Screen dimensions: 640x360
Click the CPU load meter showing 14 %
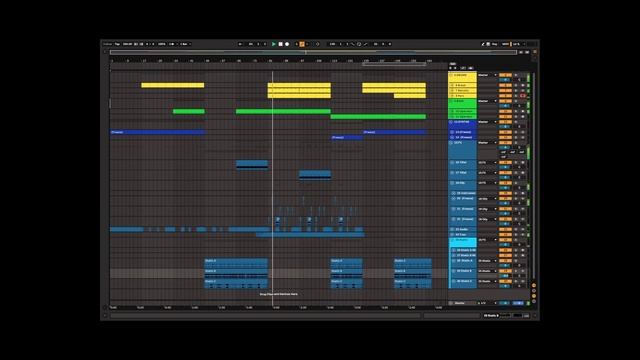[517, 44]
